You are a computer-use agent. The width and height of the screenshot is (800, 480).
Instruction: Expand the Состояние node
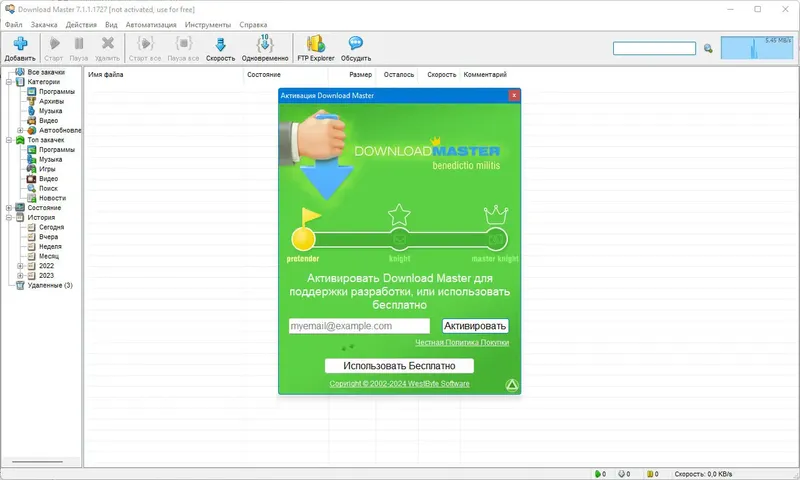click(x=9, y=208)
